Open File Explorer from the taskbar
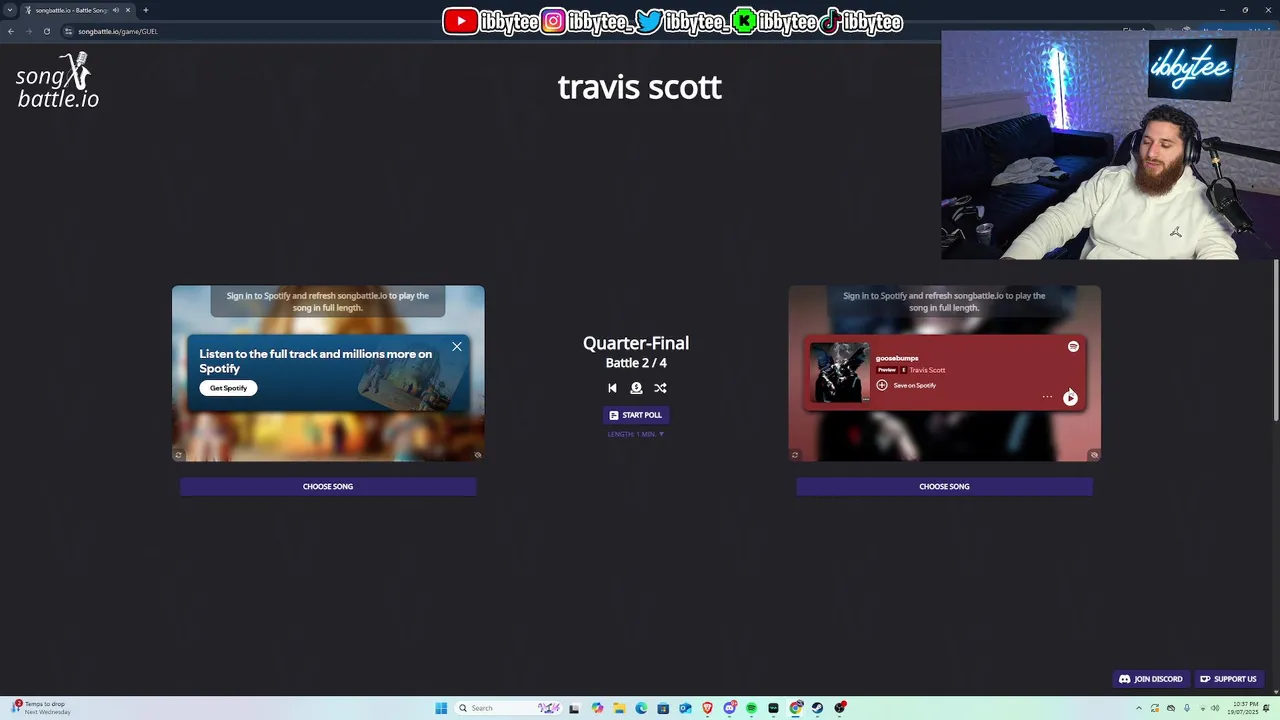The image size is (1280, 720). [x=619, y=708]
